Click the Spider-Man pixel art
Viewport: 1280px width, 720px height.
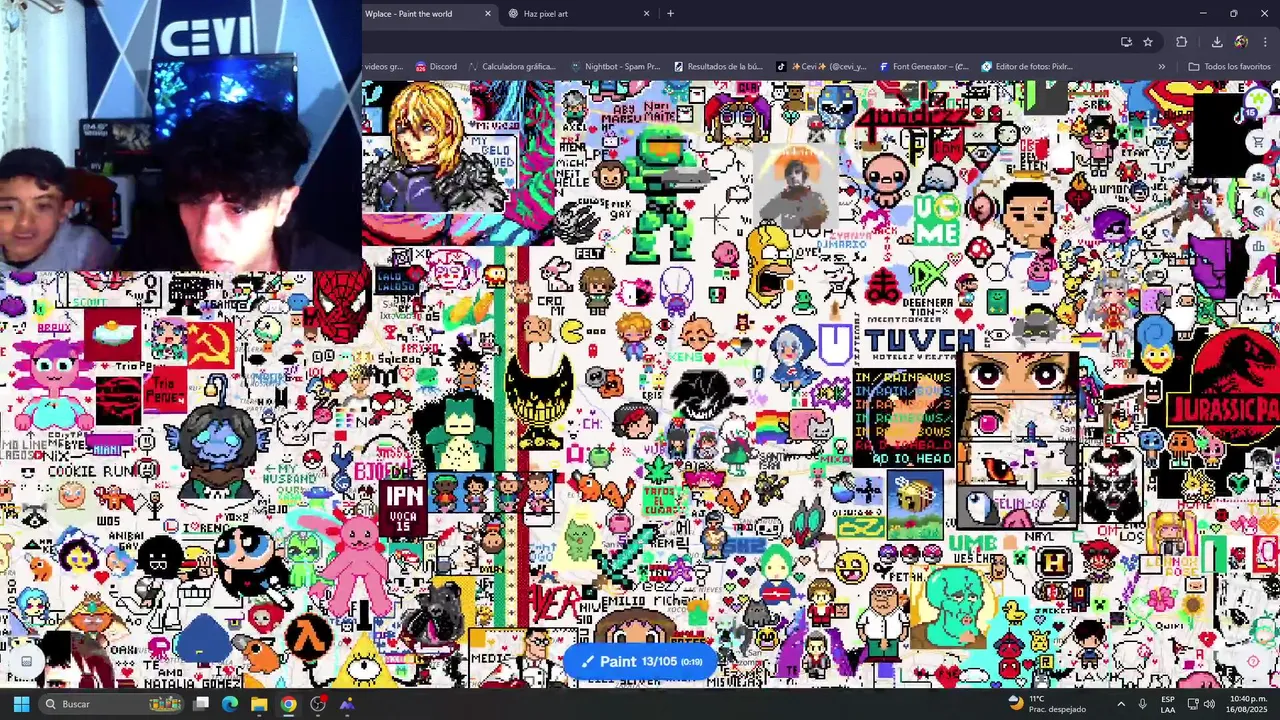(x=342, y=305)
